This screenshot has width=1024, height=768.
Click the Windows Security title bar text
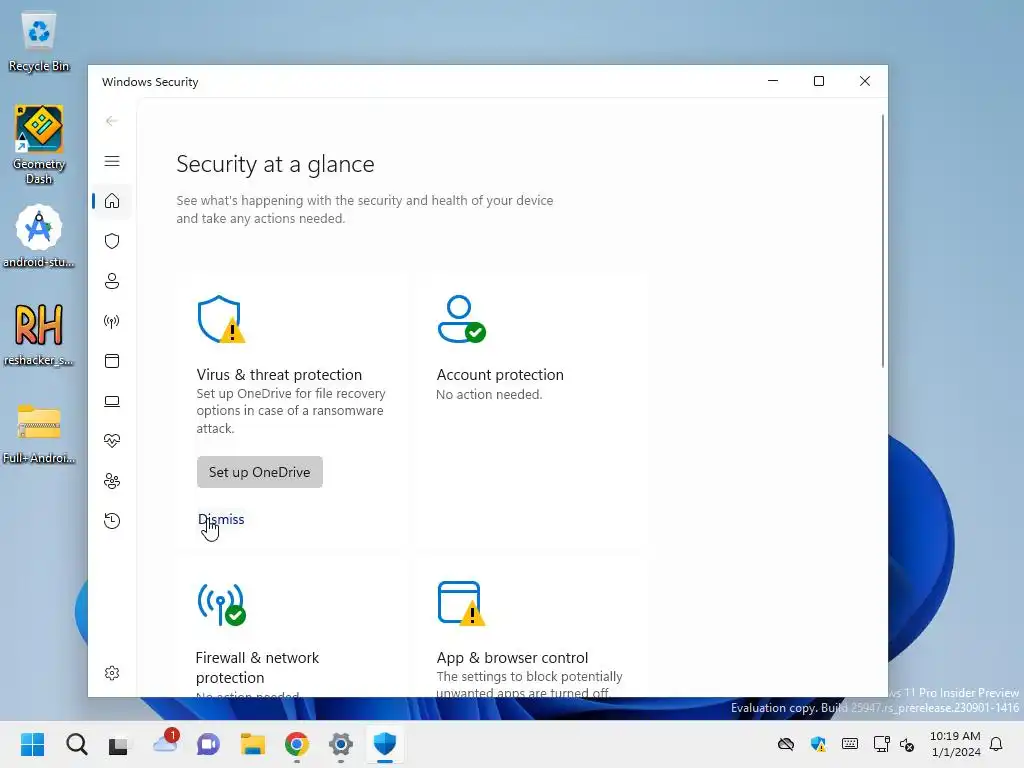(x=150, y=82)
